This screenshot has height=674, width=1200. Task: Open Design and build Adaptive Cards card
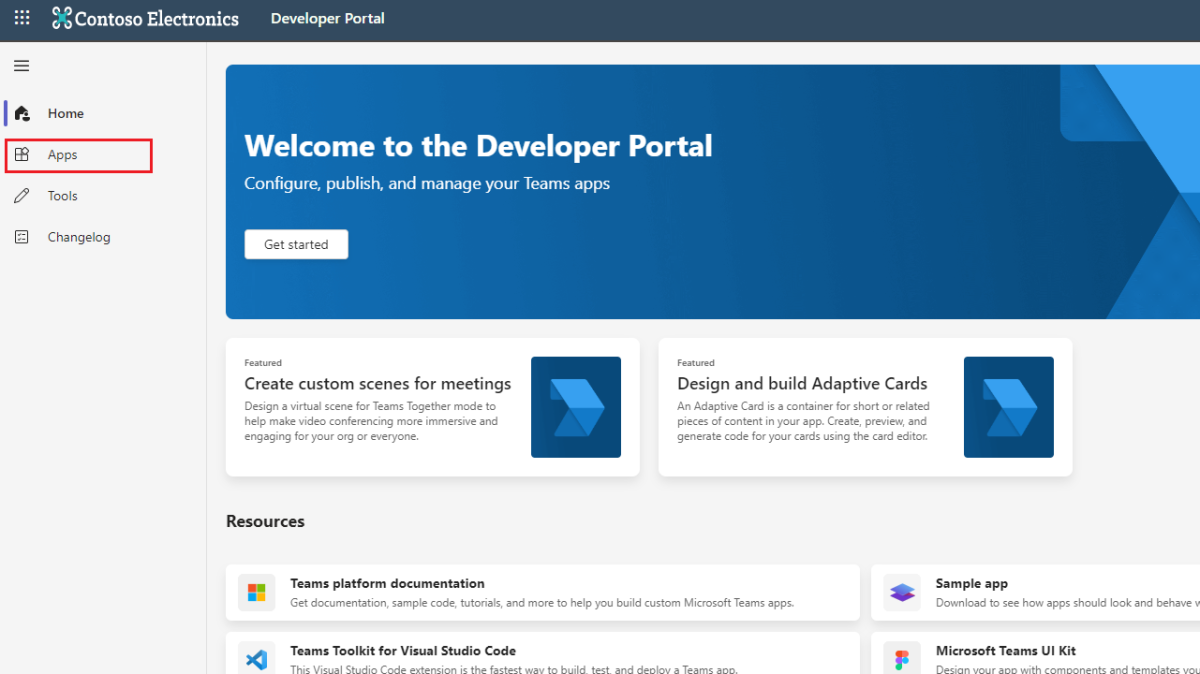point(802,384)
